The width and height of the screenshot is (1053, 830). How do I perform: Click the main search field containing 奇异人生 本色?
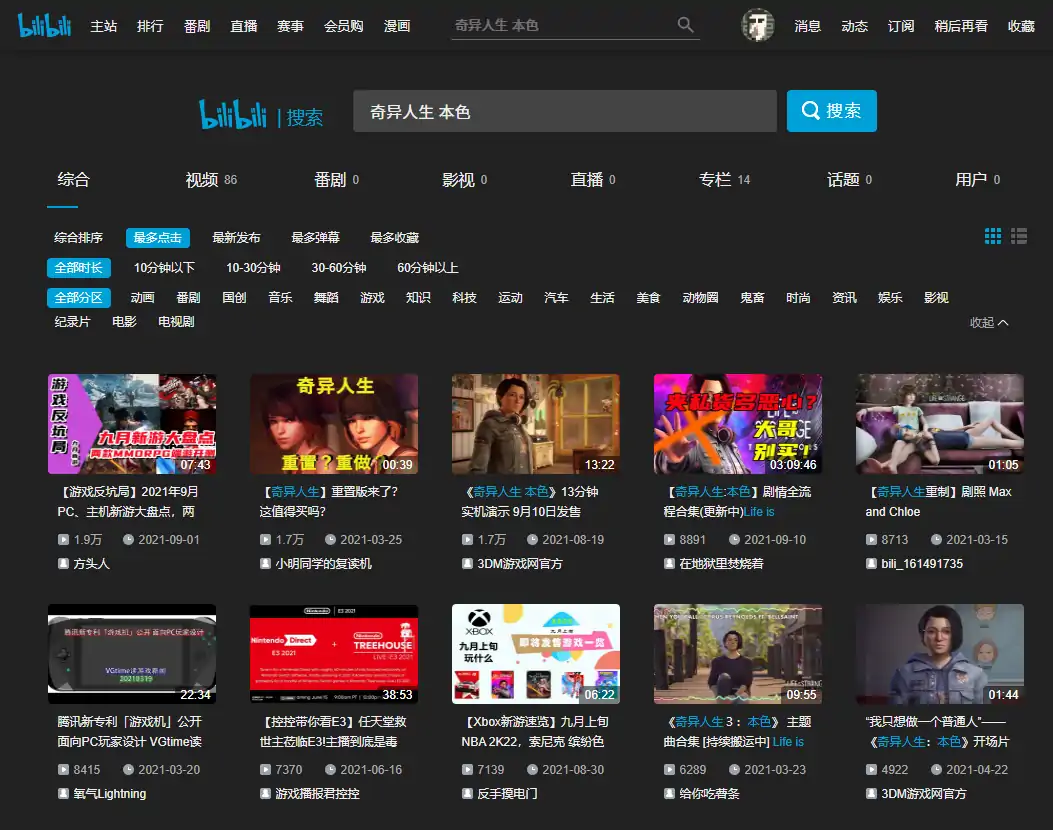click(565, 111)
